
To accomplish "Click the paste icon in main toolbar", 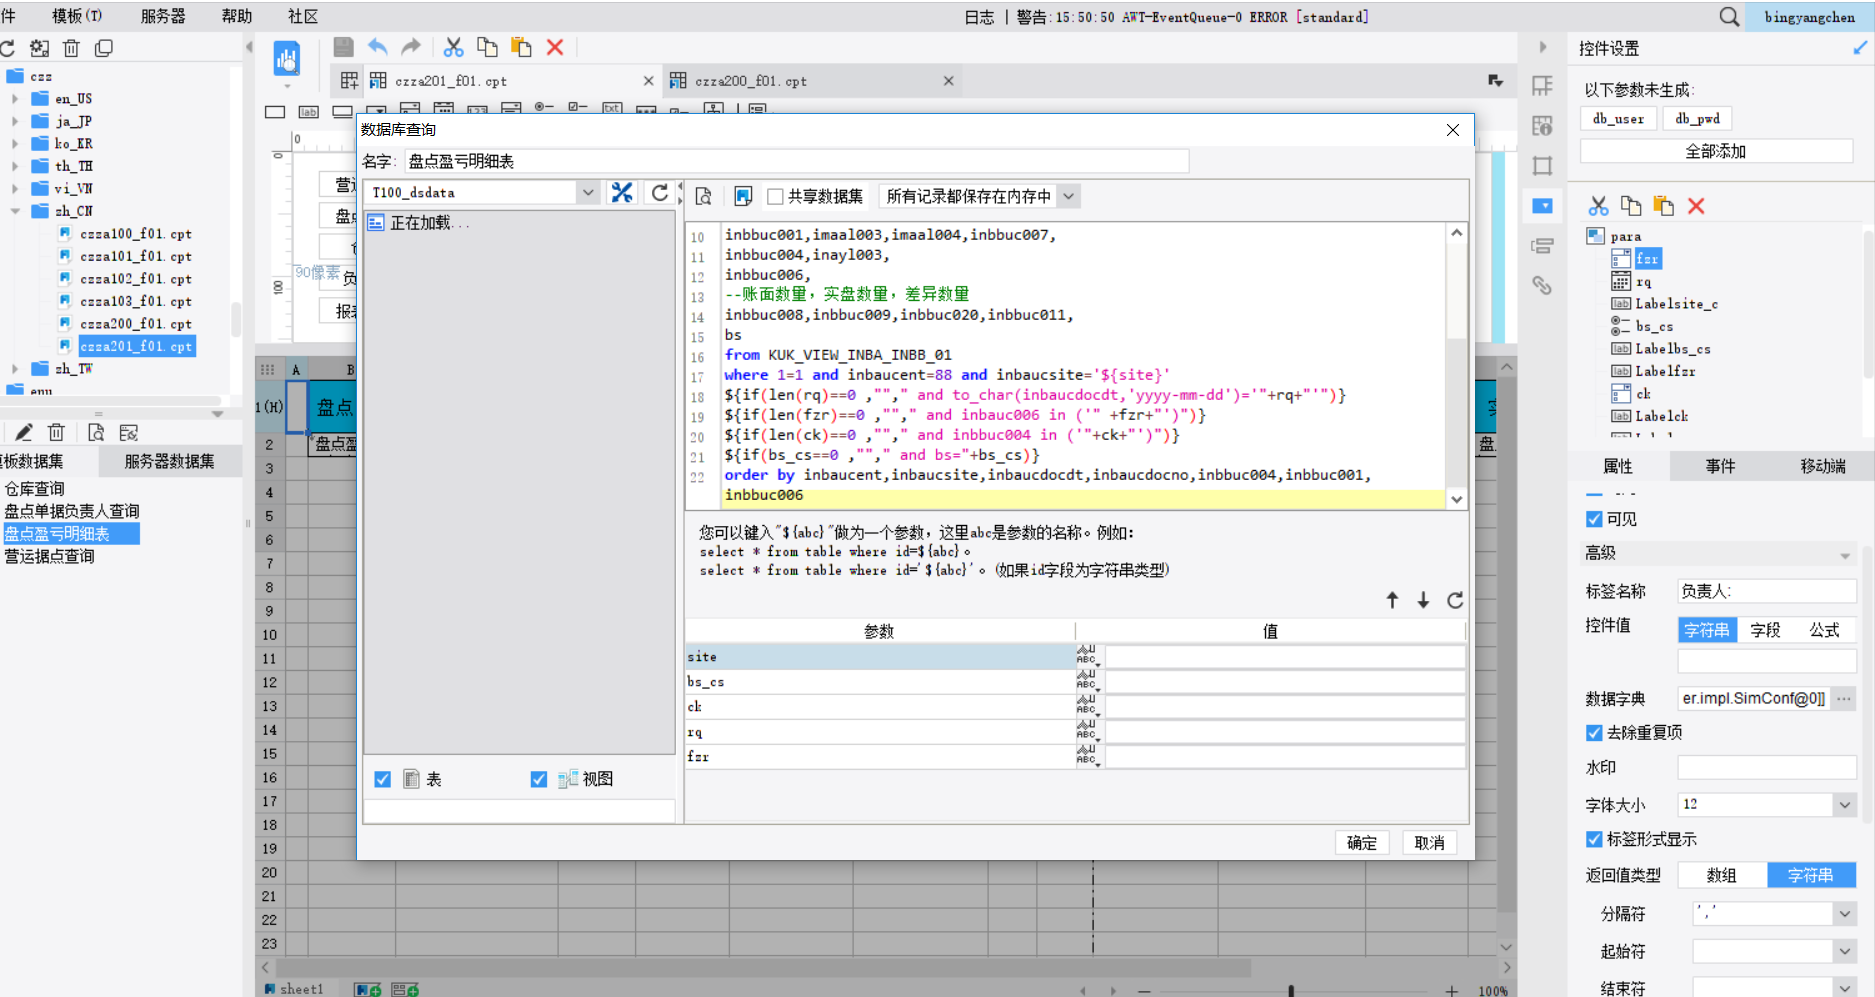I will (521, 47).
